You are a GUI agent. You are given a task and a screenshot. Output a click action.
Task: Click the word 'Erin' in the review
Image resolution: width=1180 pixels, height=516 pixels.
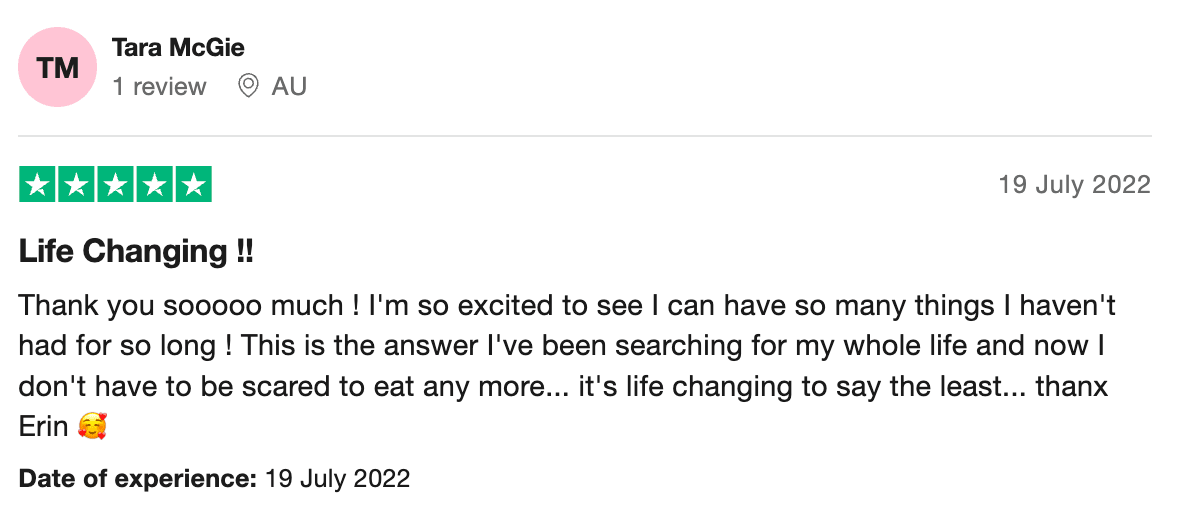click(x=44, y=427)
